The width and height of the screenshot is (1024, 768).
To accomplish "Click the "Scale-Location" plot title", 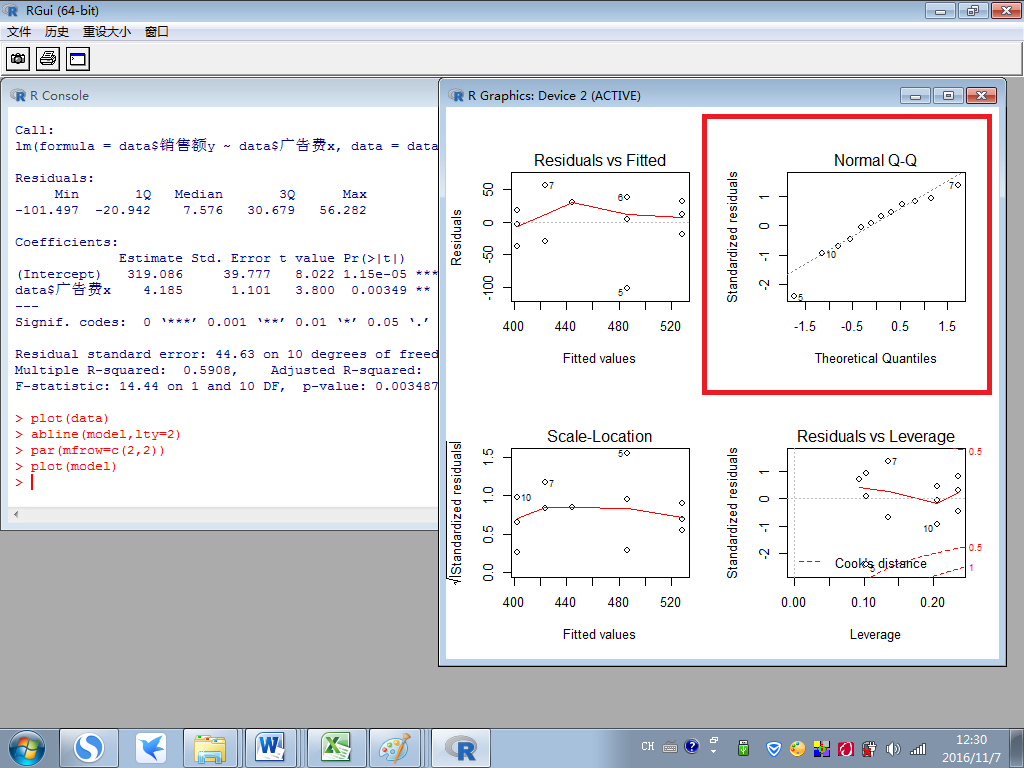I will point(600,436).
